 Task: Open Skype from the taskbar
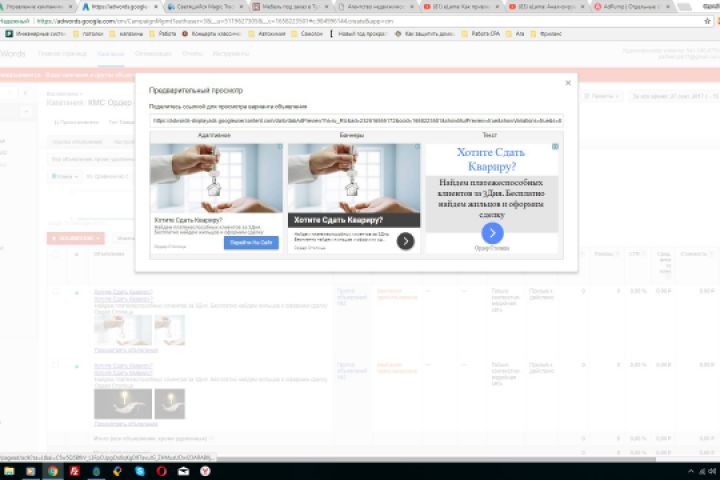click(x=140, y=471)
